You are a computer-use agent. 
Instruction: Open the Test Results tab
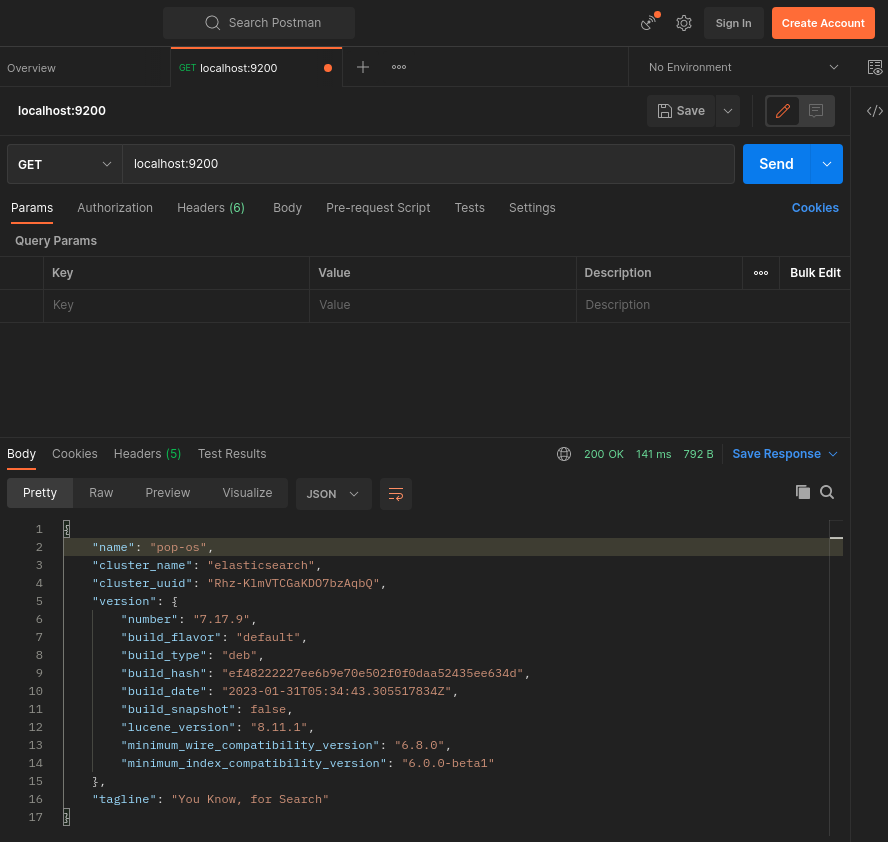point(232,454)
